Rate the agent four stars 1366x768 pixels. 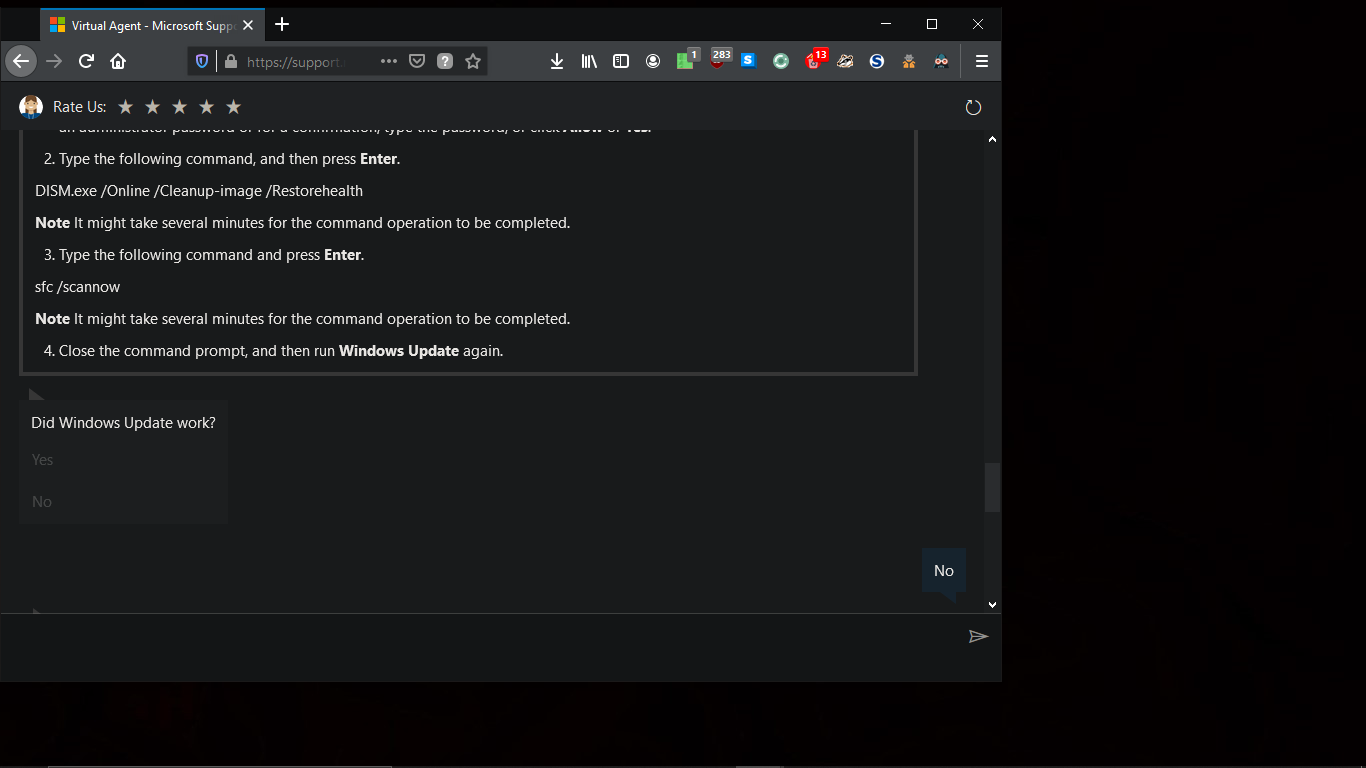coord(206,107)
